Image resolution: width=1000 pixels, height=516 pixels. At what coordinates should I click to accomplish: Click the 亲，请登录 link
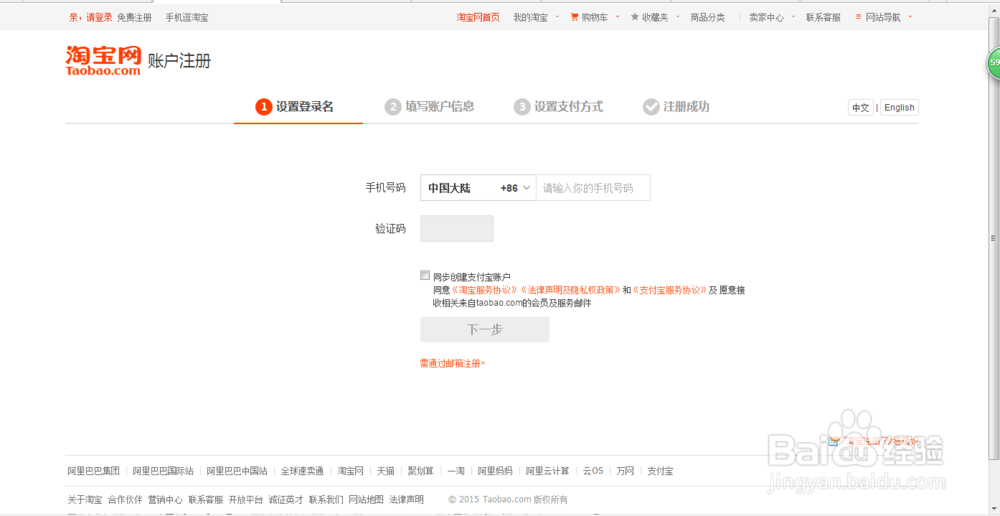point(91,18)
